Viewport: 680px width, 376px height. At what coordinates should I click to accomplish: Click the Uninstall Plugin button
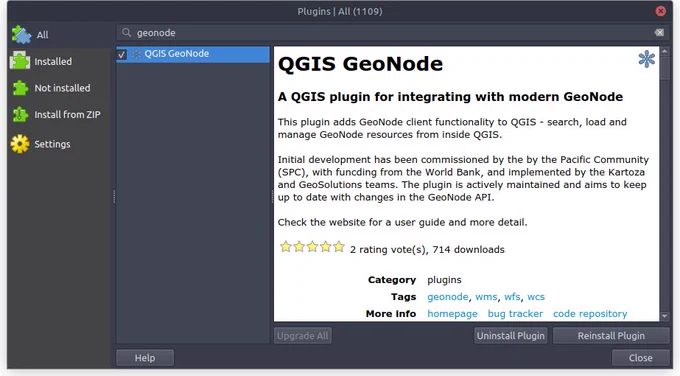[510, 336]
